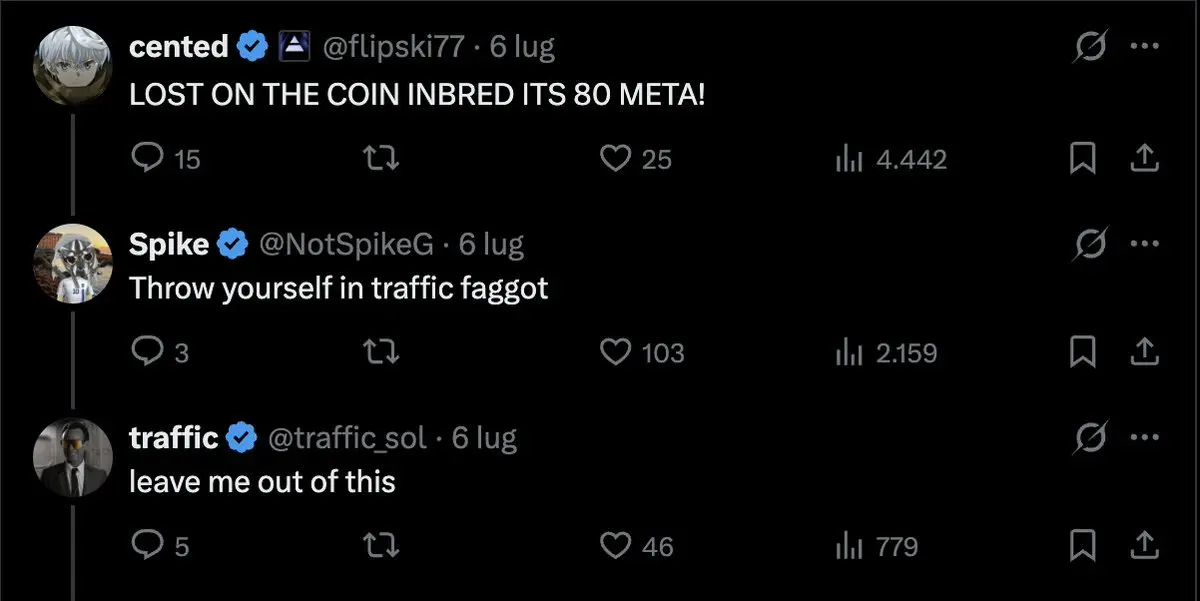Repost cented's tweet
The width and height of the screenshot is (1200, 601).
385,159
